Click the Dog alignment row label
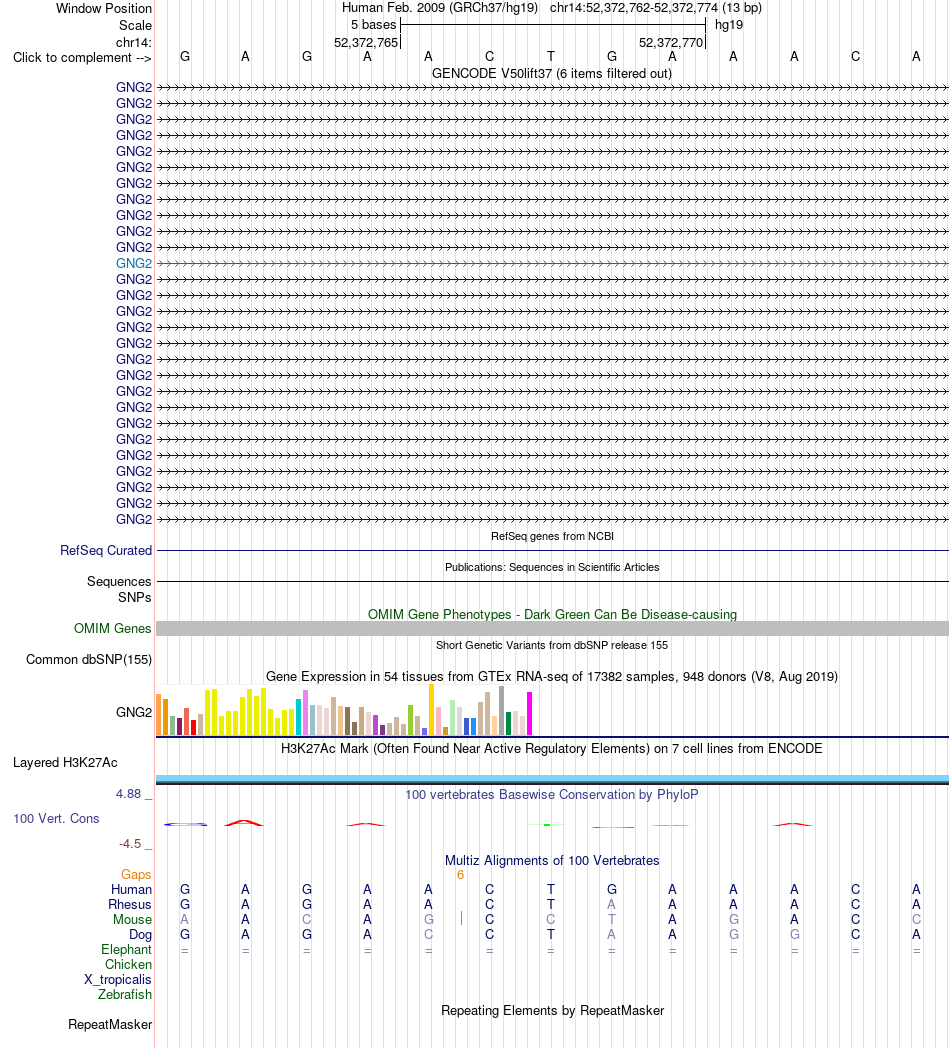 [x=140, y=935]
